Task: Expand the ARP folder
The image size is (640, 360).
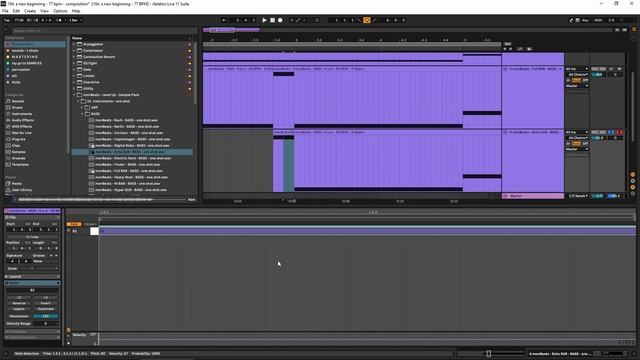Action: [x=82, y=107]
